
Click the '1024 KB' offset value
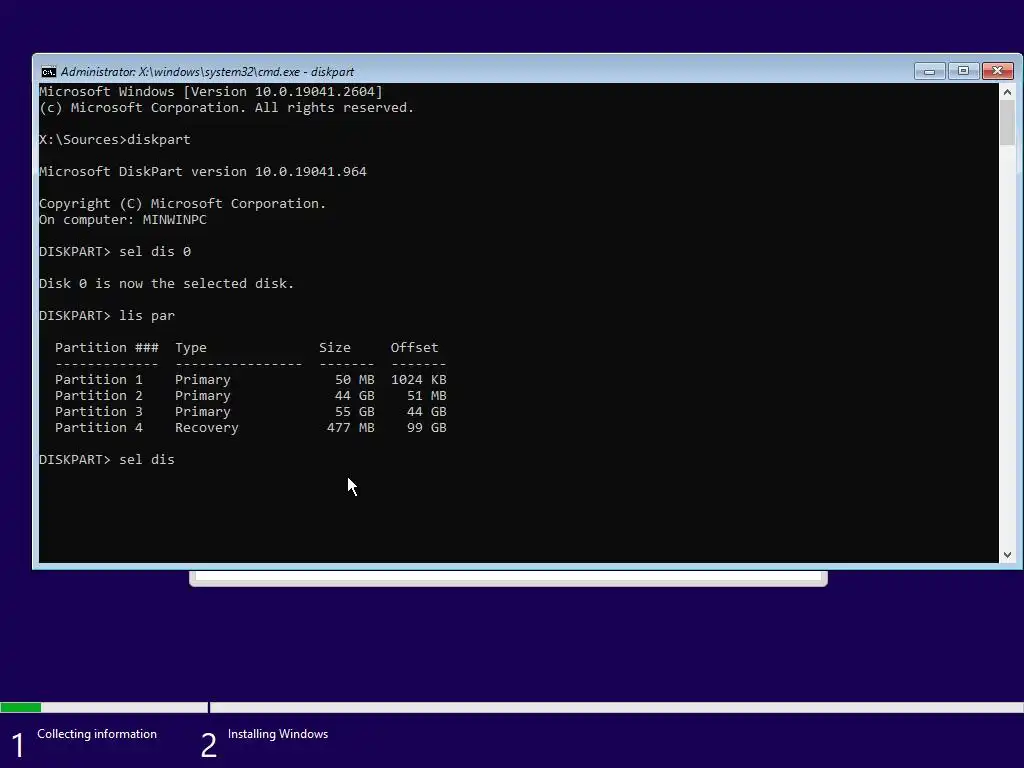click(419, 379)
